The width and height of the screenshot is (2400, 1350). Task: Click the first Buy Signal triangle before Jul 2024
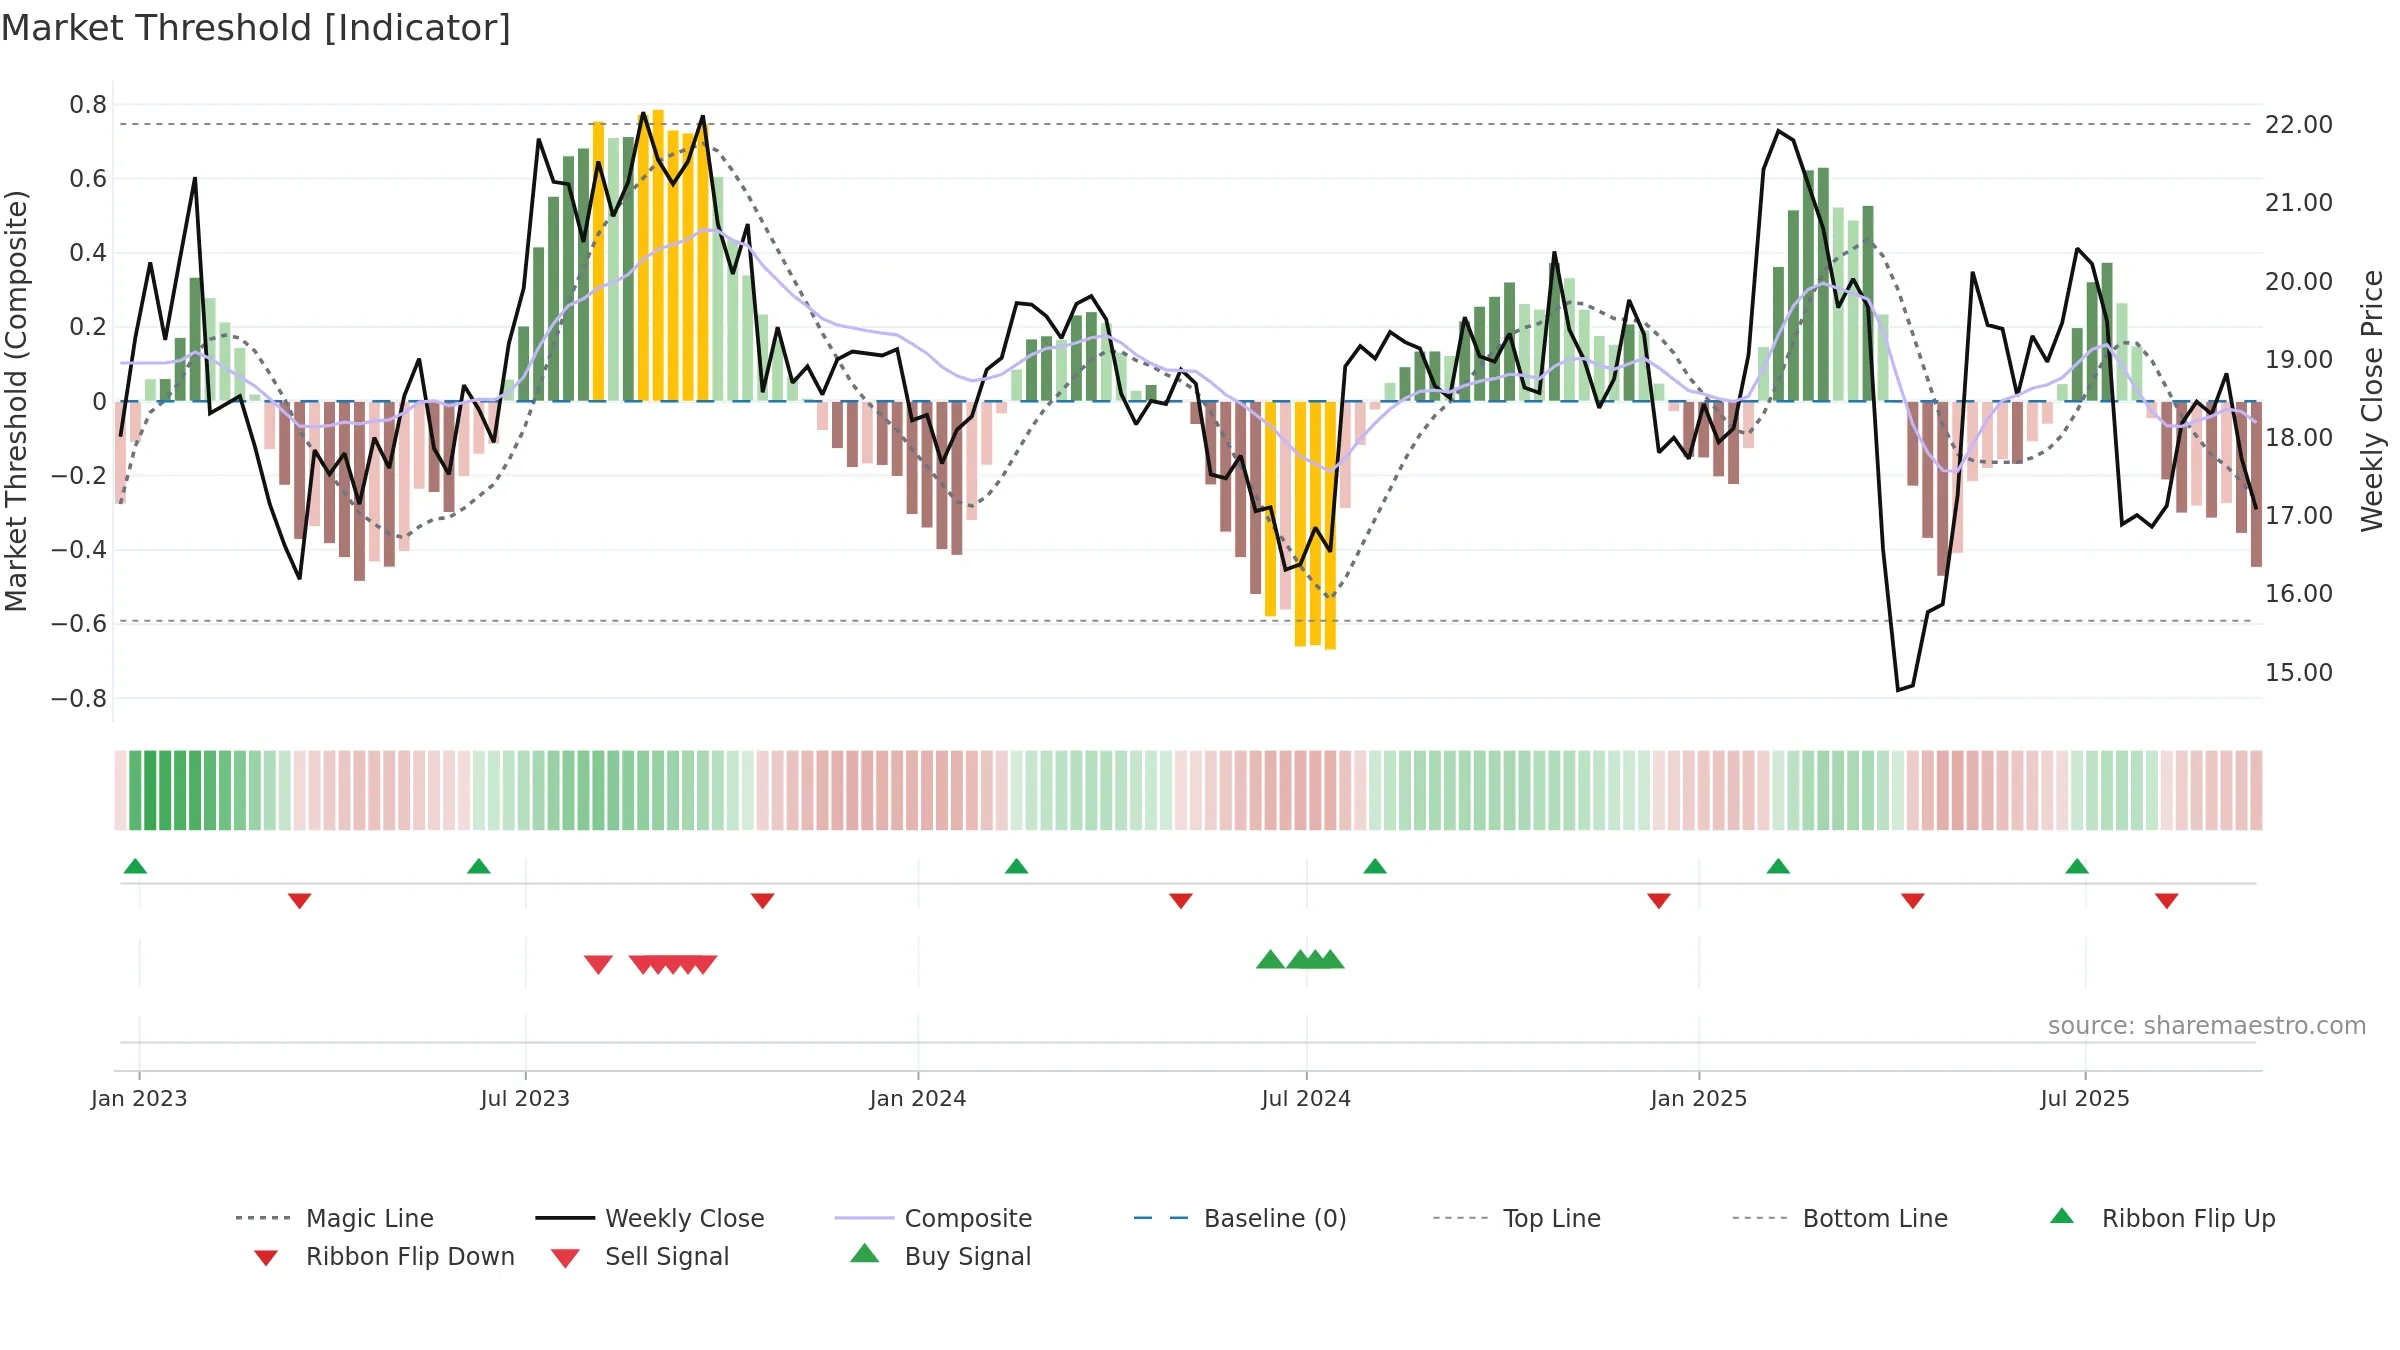[1270, 960]
